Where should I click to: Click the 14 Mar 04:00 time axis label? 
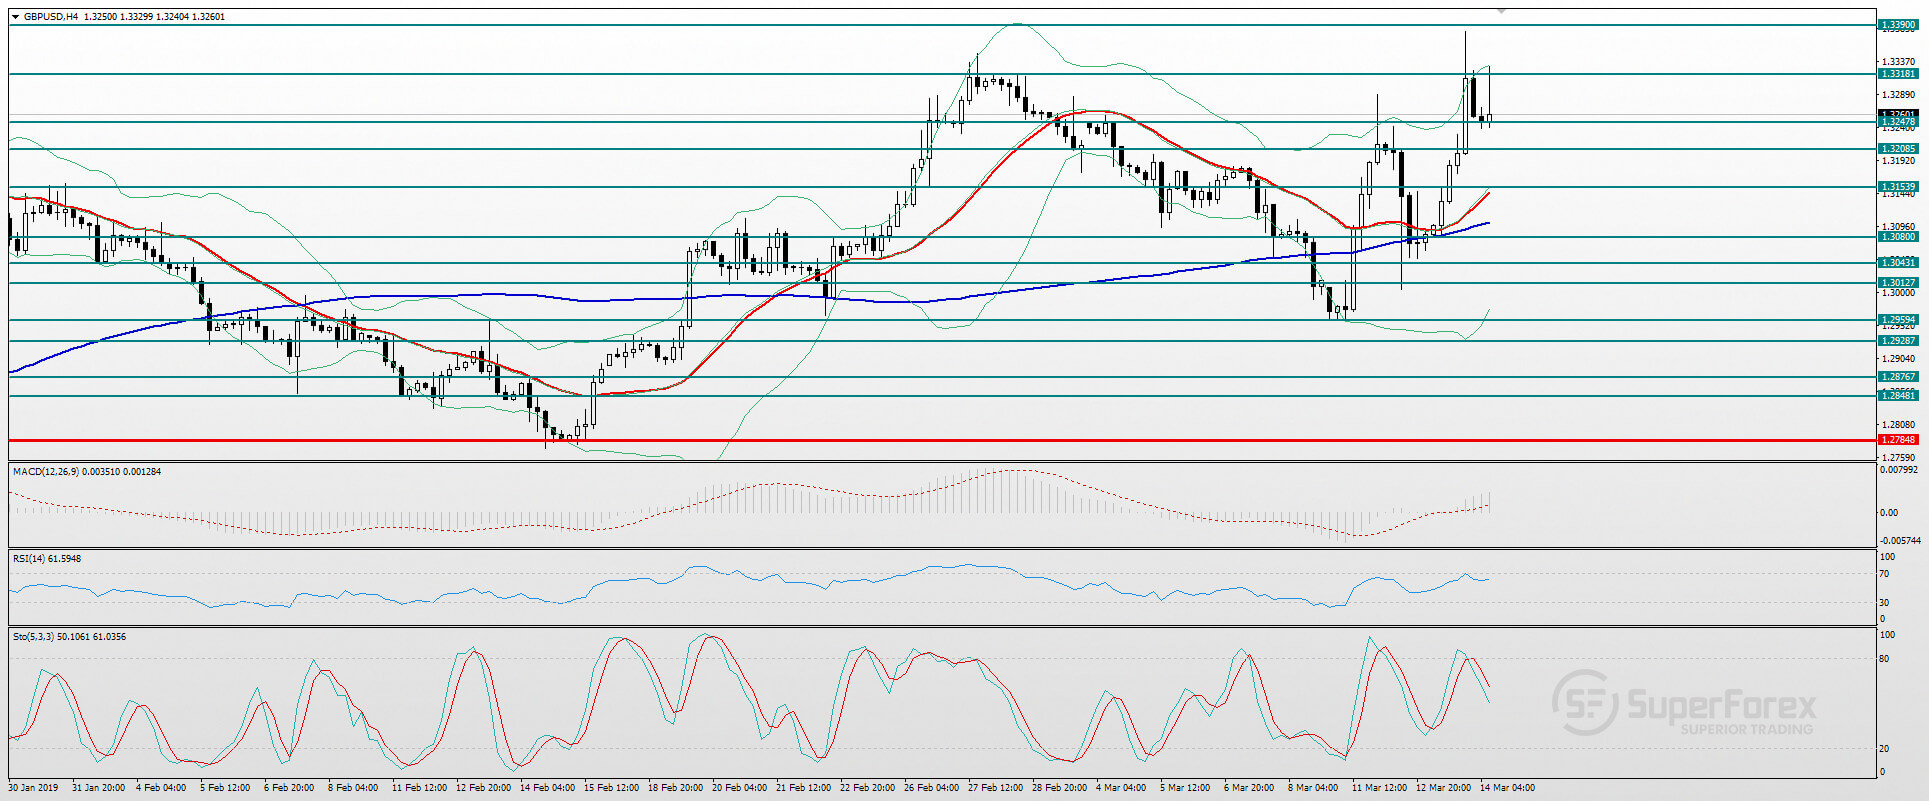coord(1507,788)
